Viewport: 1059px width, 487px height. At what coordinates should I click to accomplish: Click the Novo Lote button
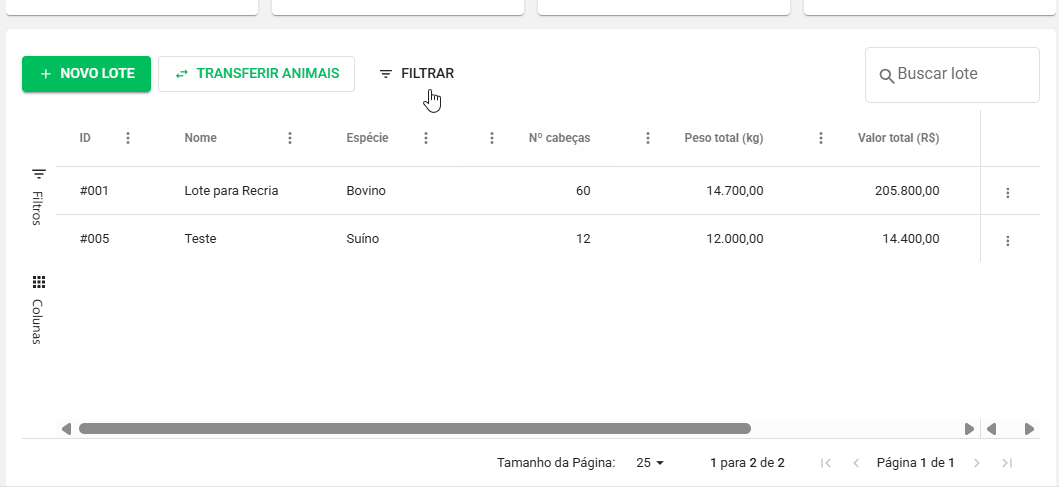point(86,74)
